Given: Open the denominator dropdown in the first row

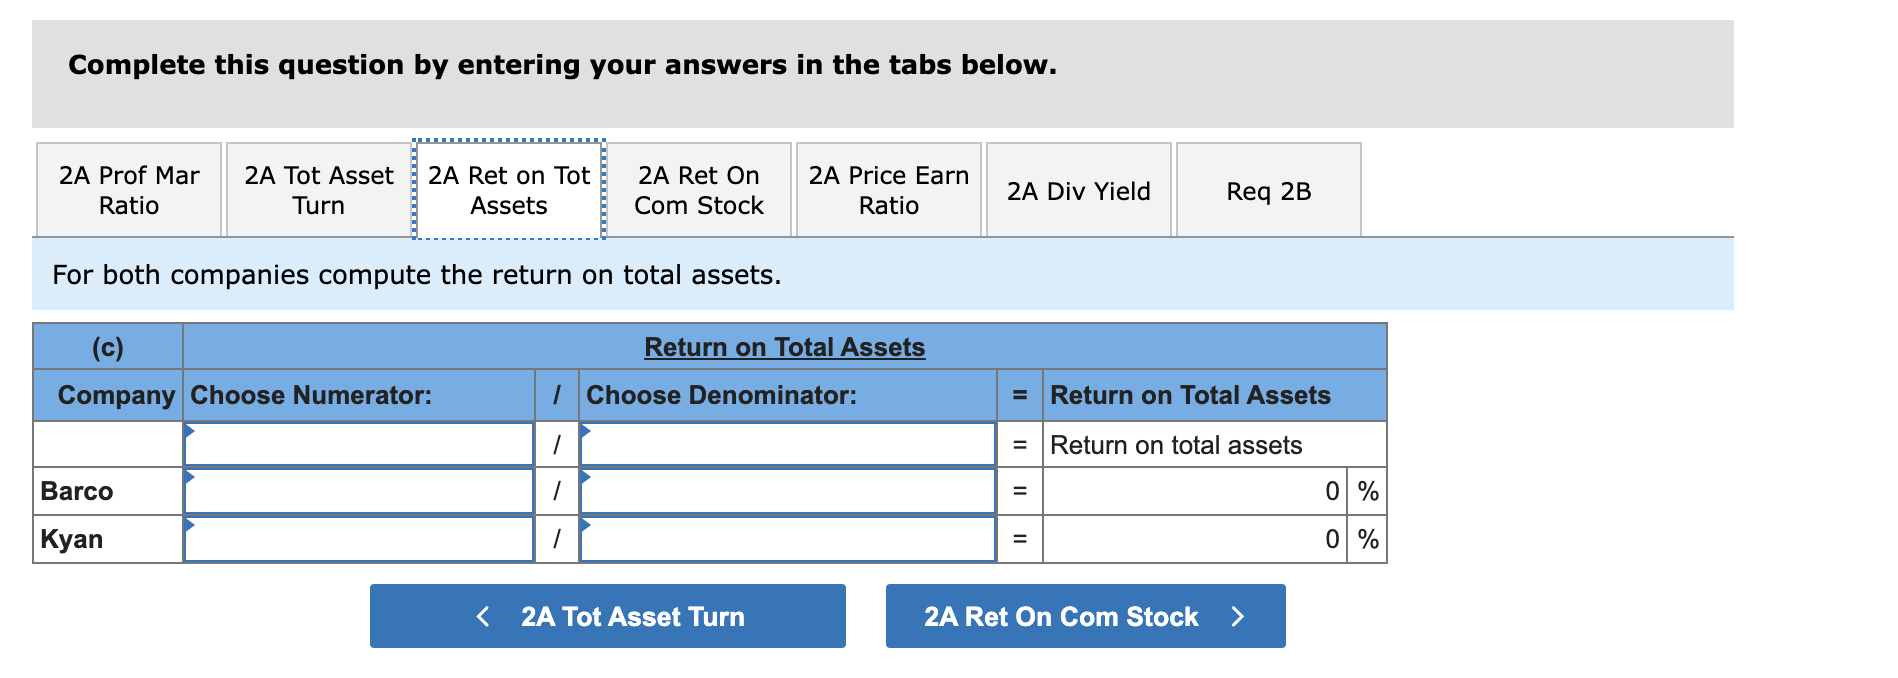Looking at the screenshot, I should pos(788,443).
